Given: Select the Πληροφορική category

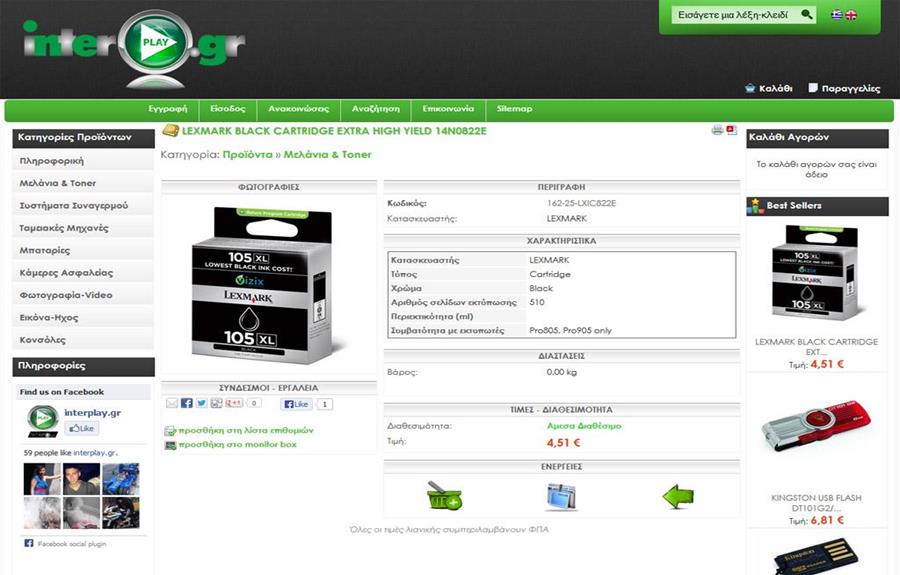Looking at the screenshot, I should pos(83,161).
